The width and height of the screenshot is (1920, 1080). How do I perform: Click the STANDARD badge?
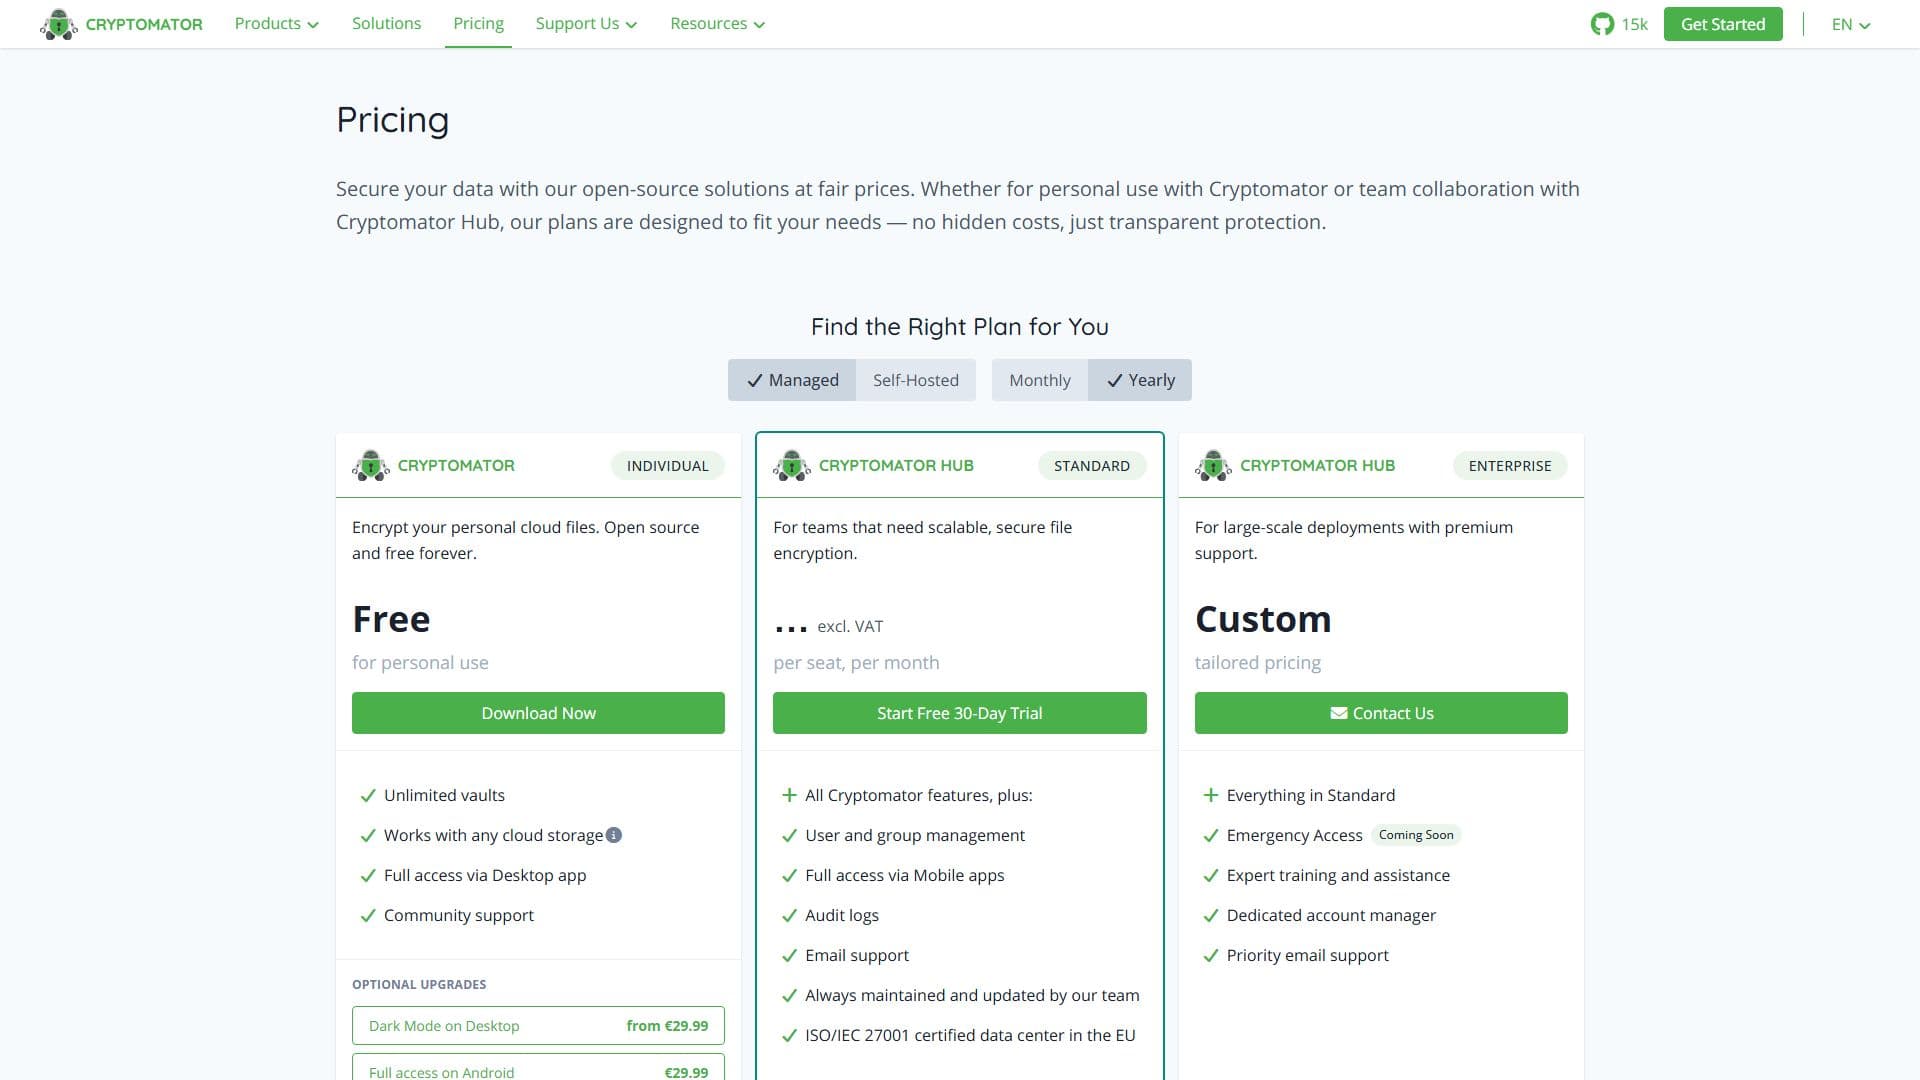pyautogui.click(x=1092, y=466)
